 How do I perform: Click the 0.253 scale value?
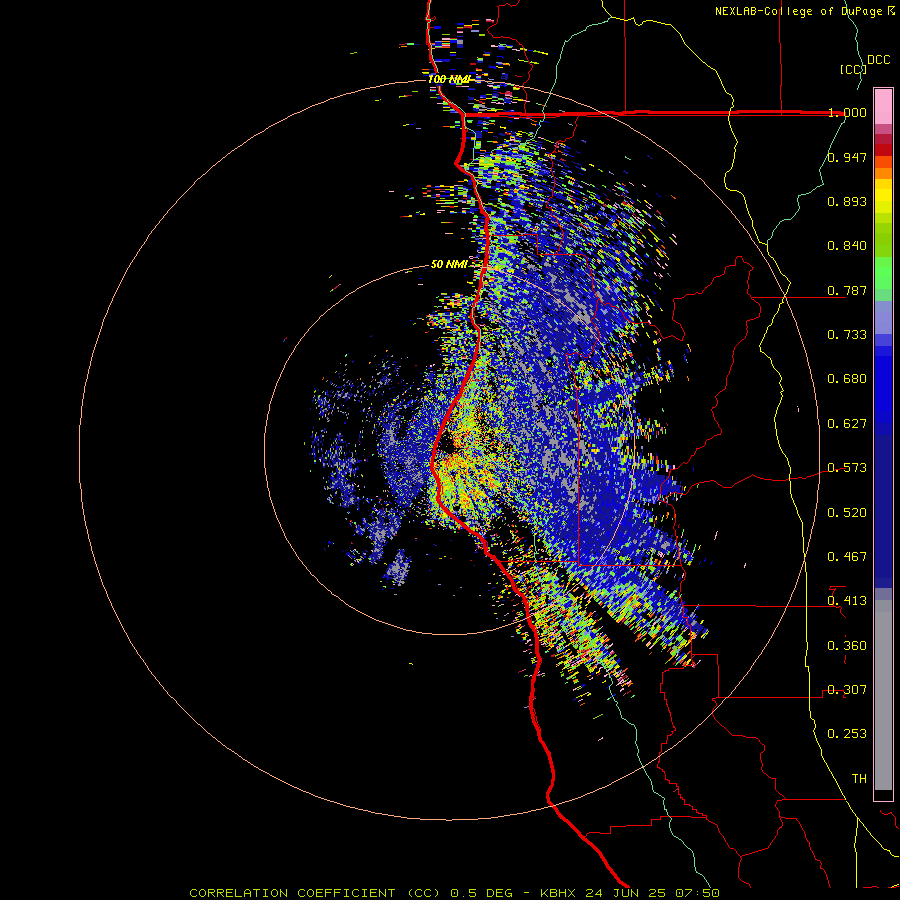coord(847,734)
